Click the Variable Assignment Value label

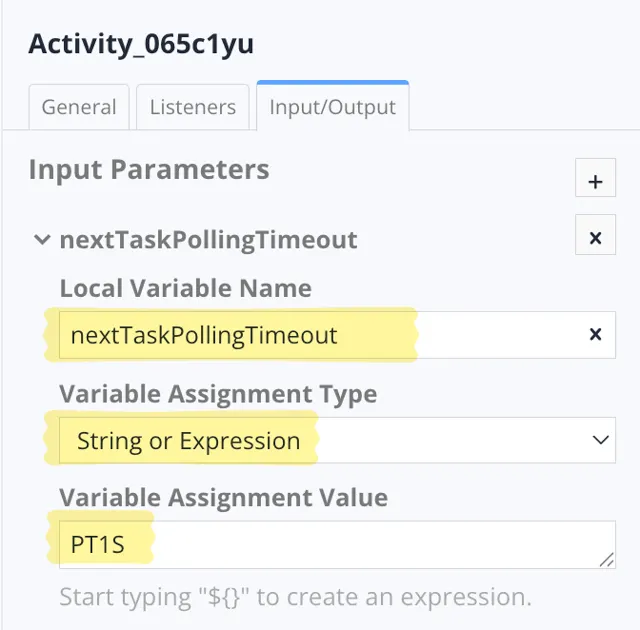point(223,497)
